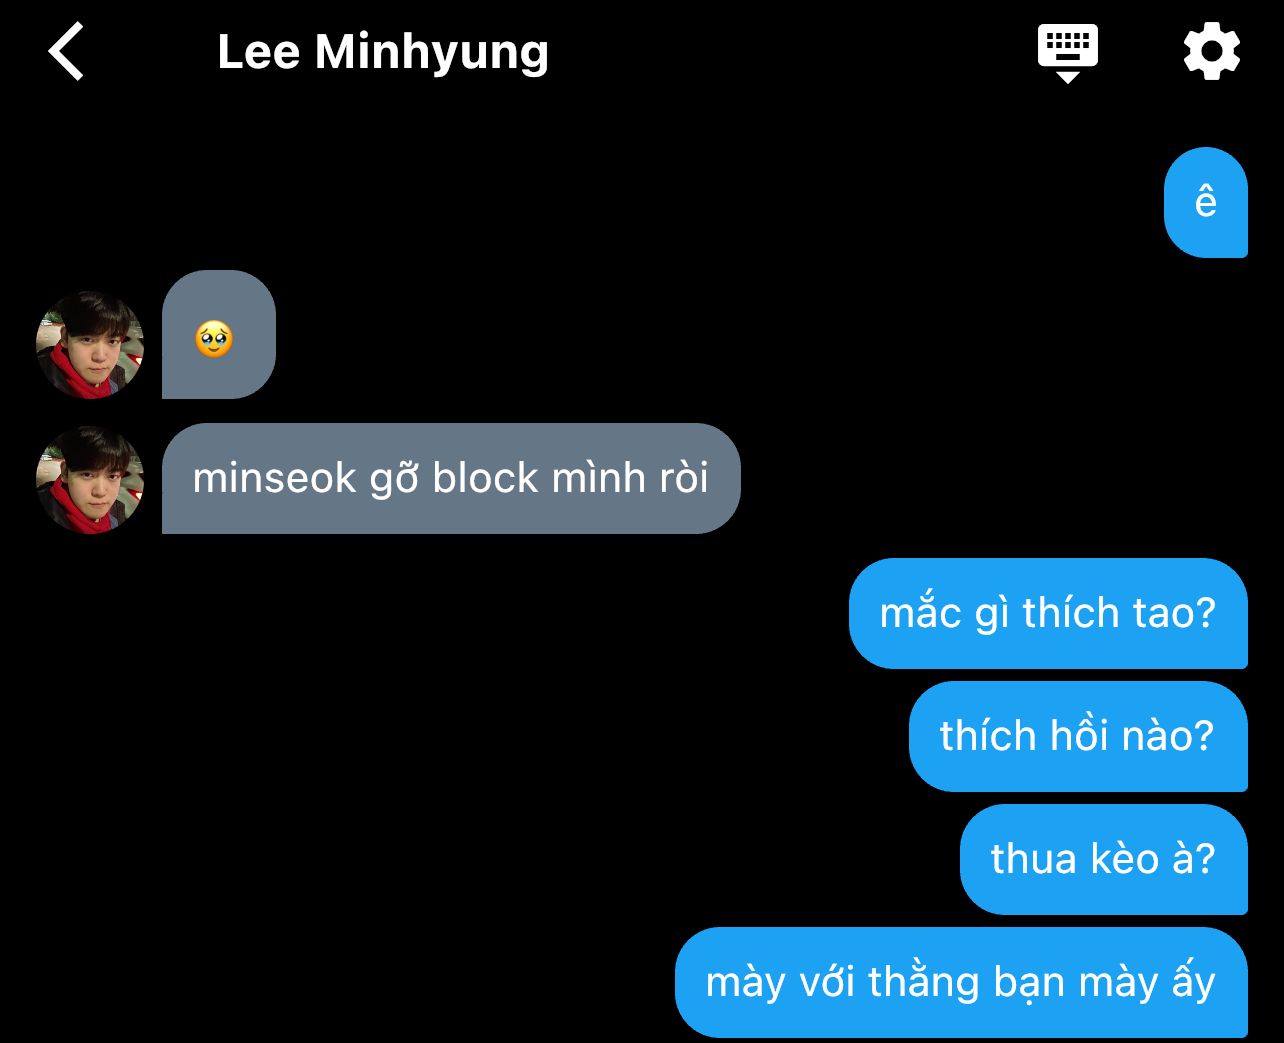The width and height of the screenshot is (1284, 1043).
Task: Select the sent message "thua kèo à?"
Action: (1104, 859)
